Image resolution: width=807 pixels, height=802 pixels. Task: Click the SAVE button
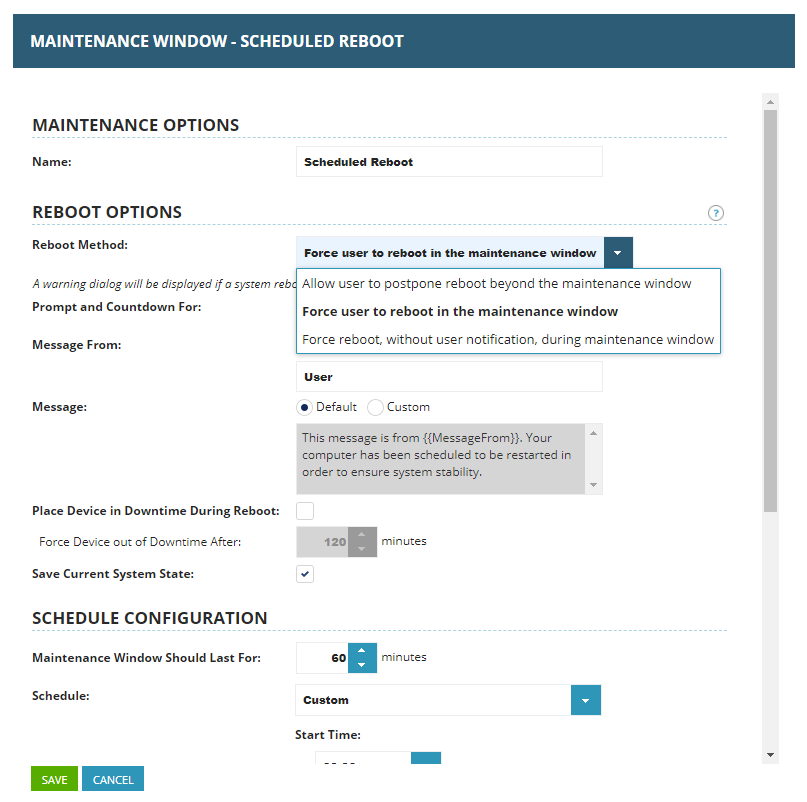click(53, 778)
